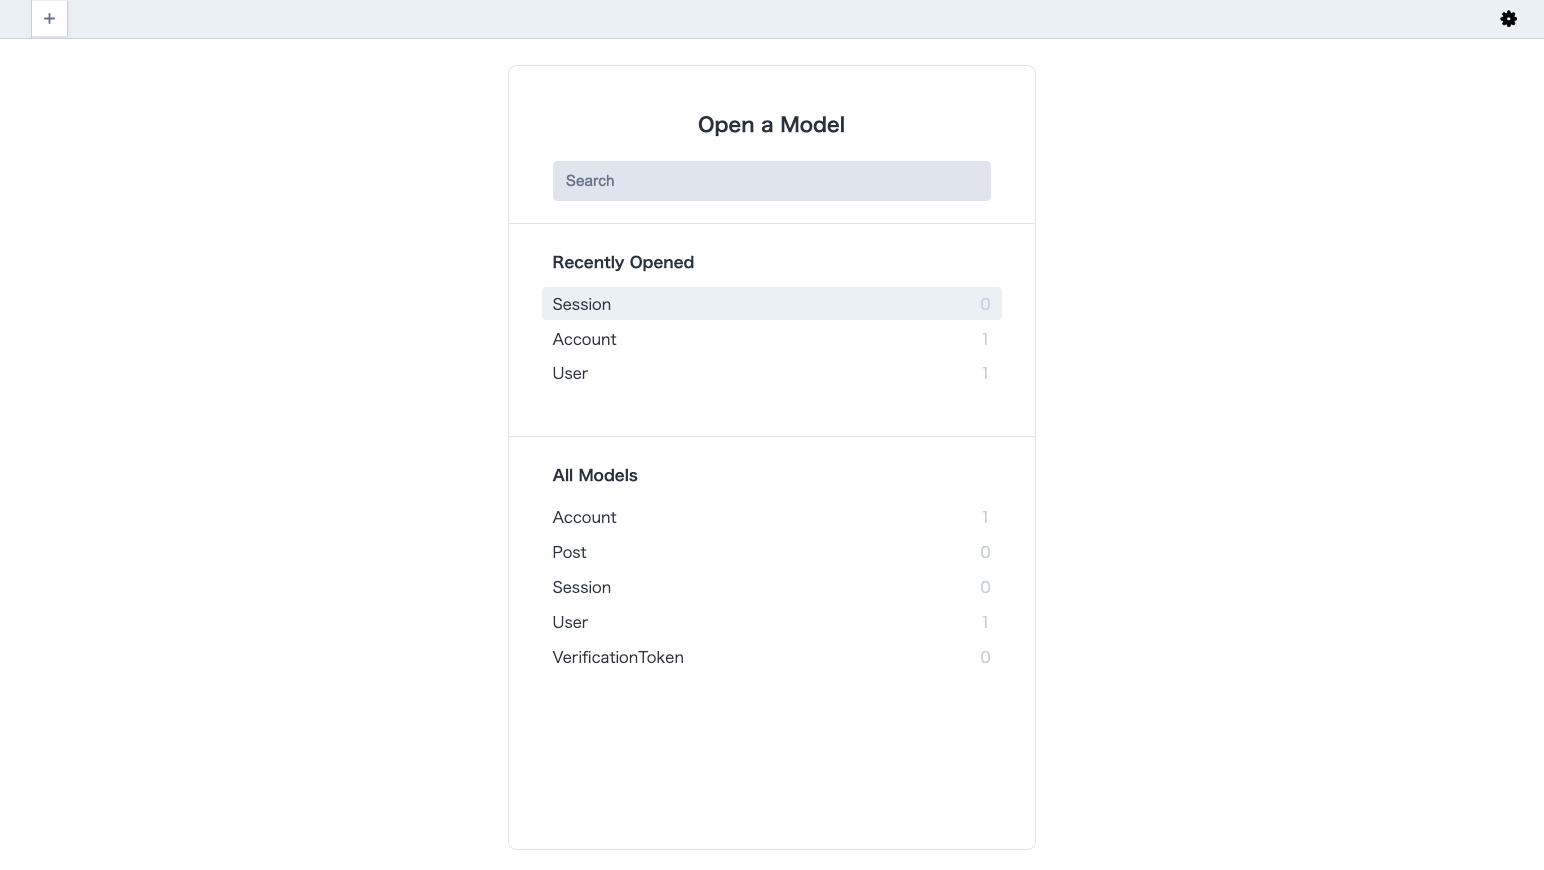Click the VerificationToken record count

(x=985, y=657)
